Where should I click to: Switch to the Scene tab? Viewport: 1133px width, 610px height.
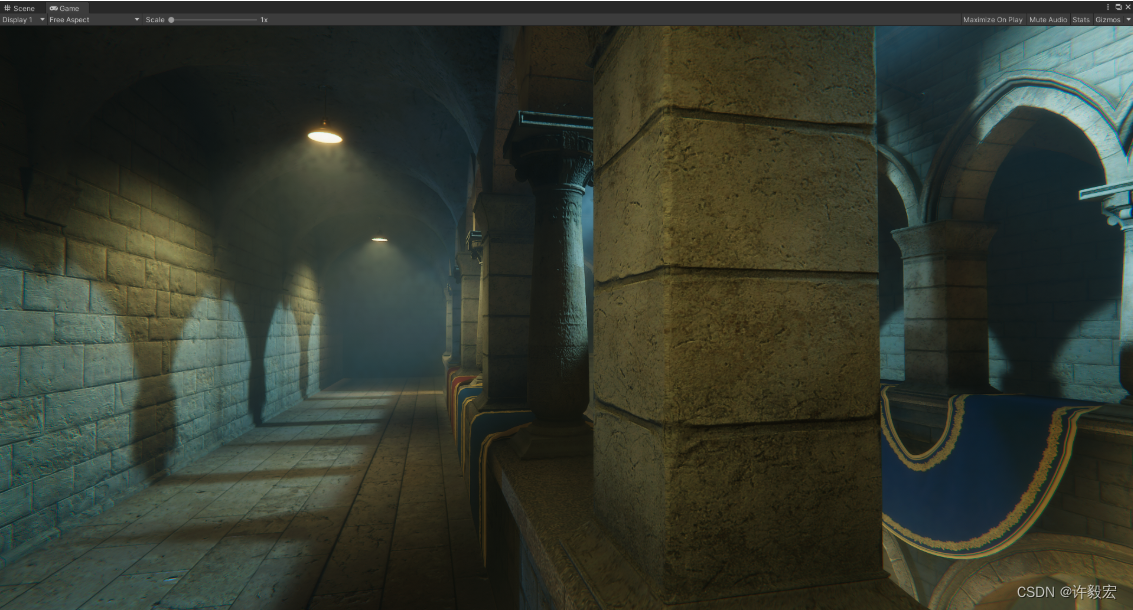pyautogui.click(x=22, y=8)
